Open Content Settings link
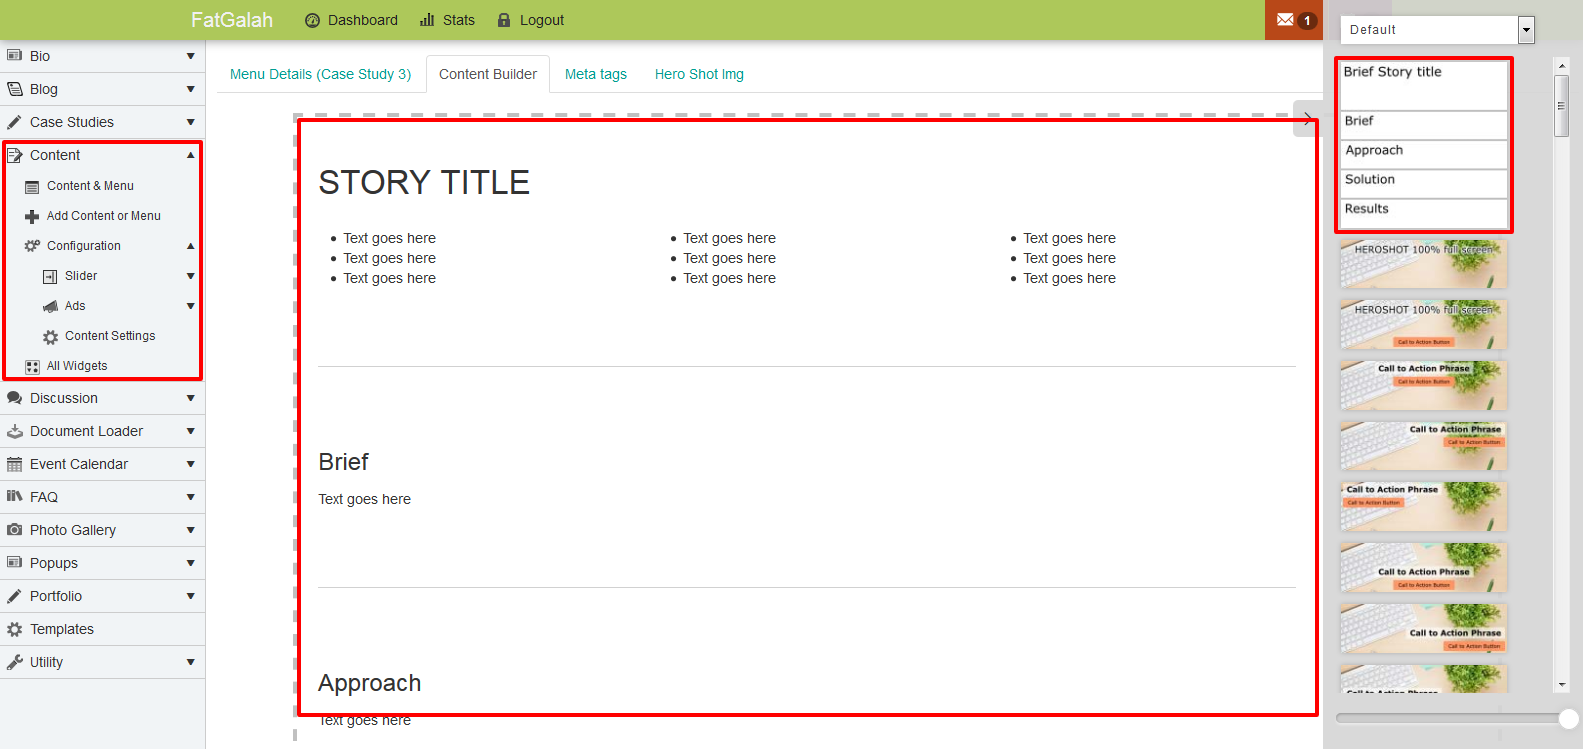This screenshot has height=749, width=1583. 110,336
